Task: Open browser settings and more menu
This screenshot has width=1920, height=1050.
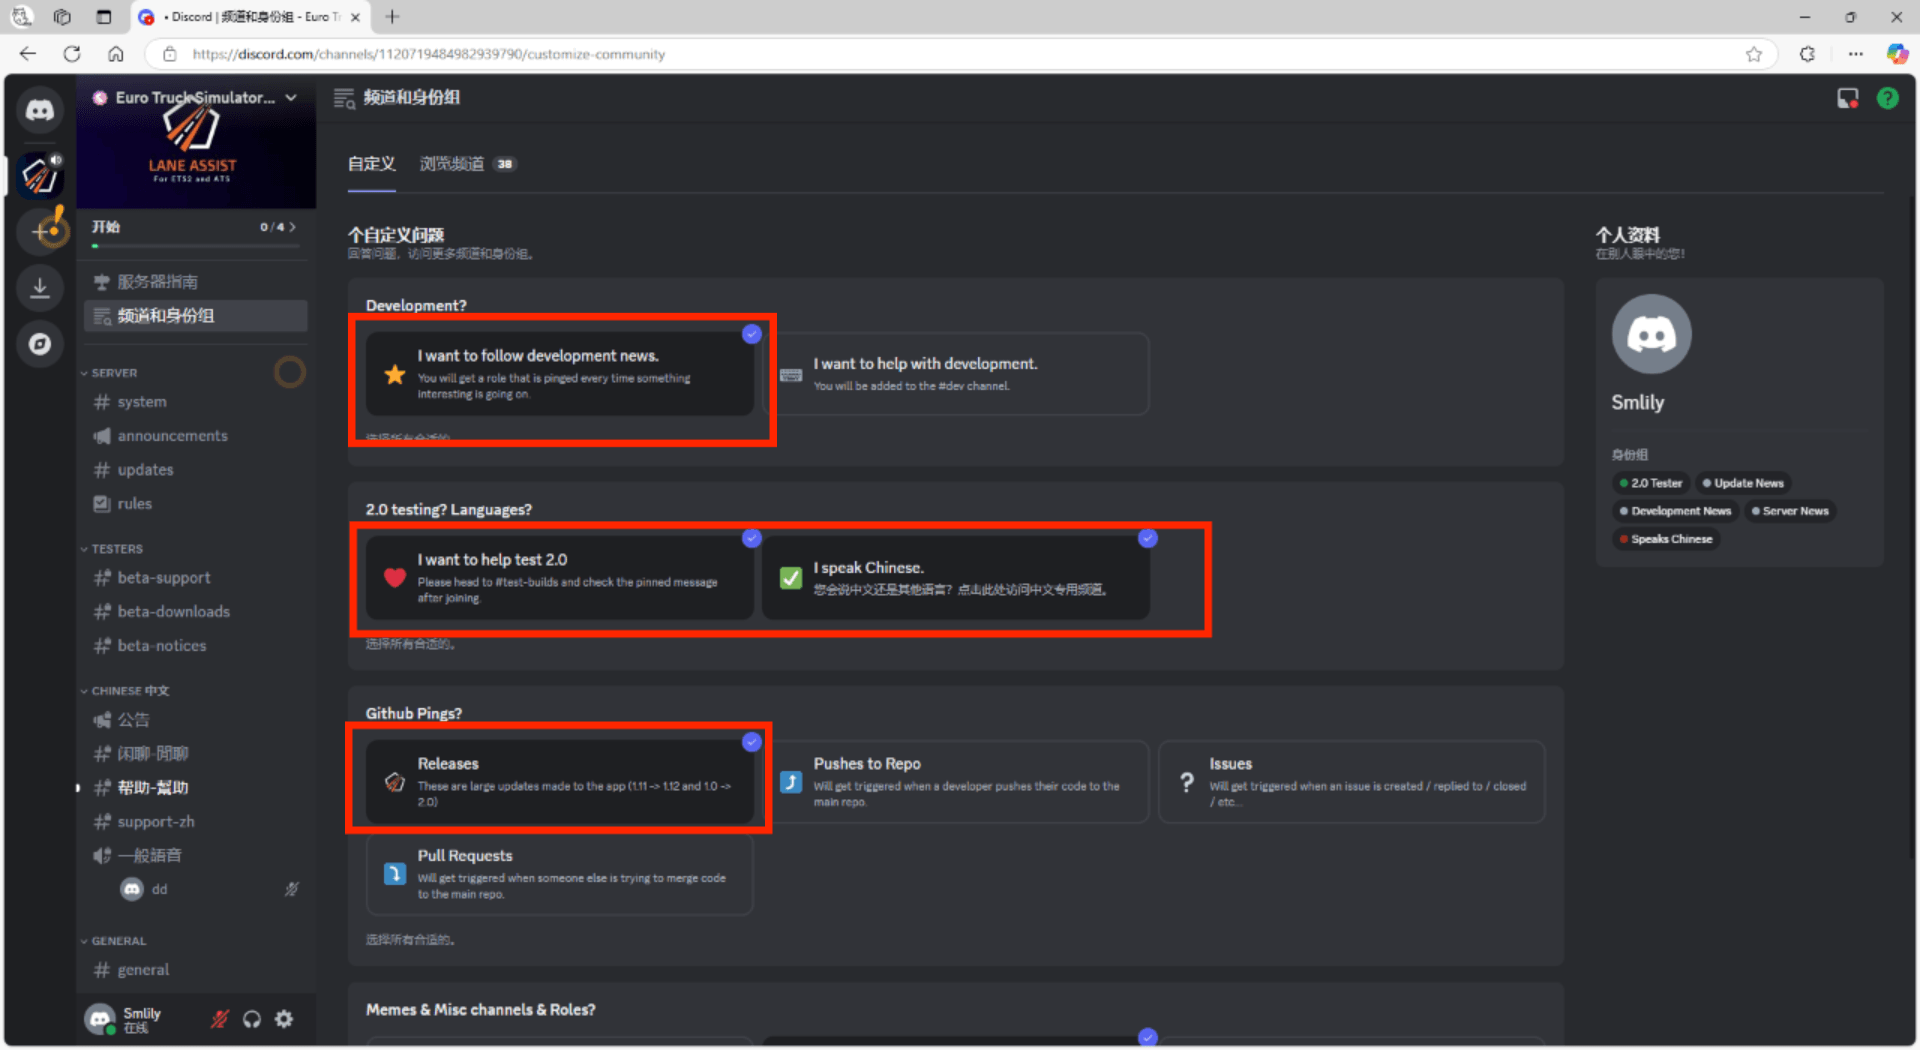Action: coord(1855,54)
